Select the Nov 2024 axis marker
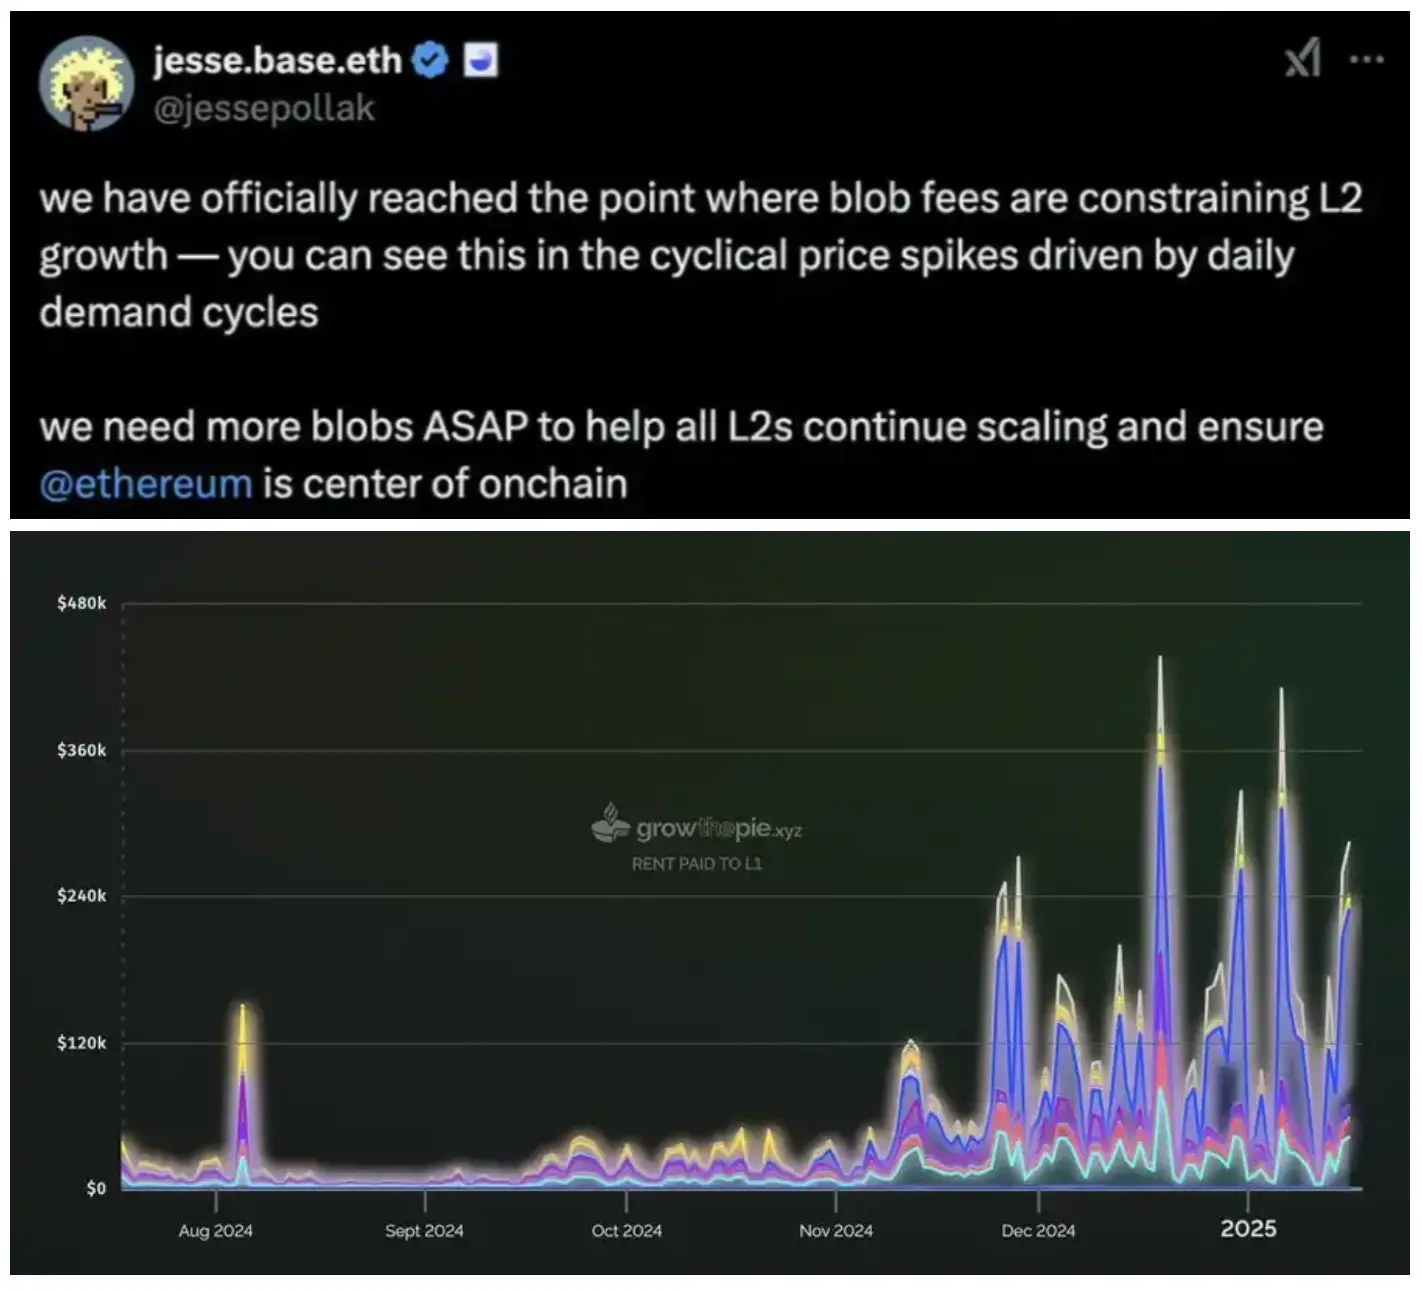1422x1290 pixels. coord(835,1230)
